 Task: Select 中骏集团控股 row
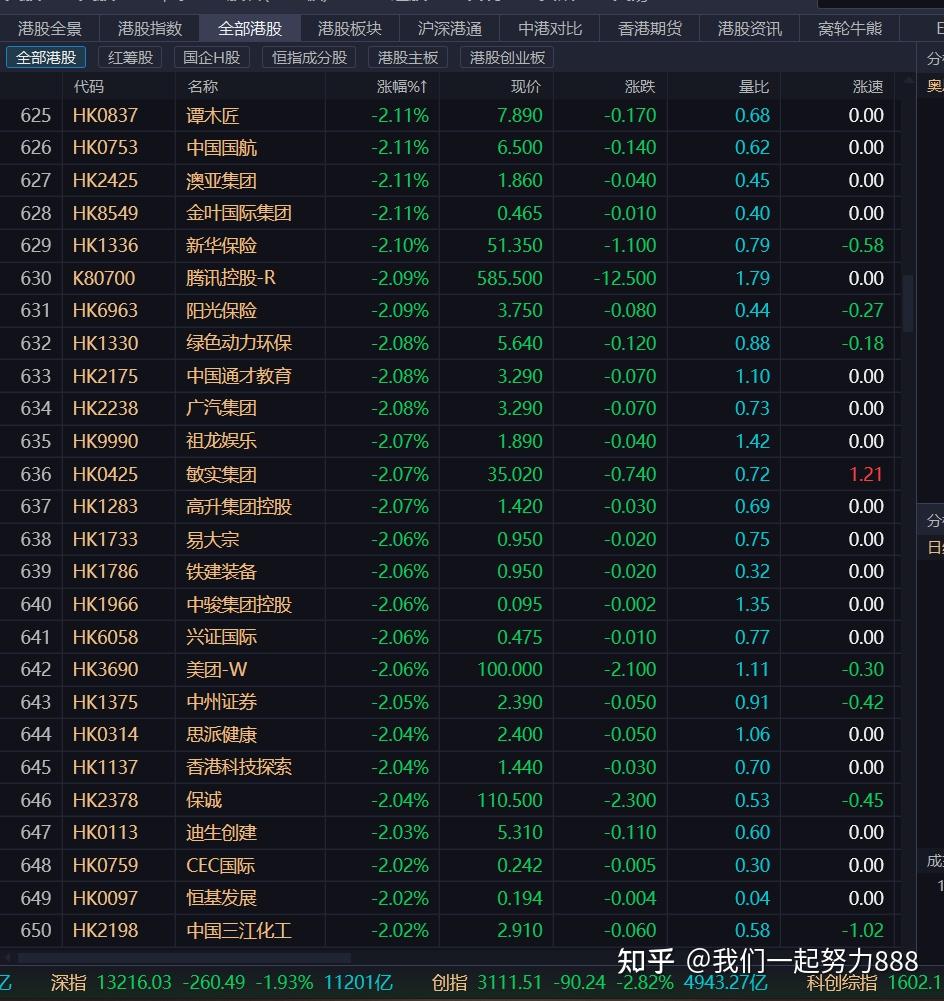[x=450, y=605]
